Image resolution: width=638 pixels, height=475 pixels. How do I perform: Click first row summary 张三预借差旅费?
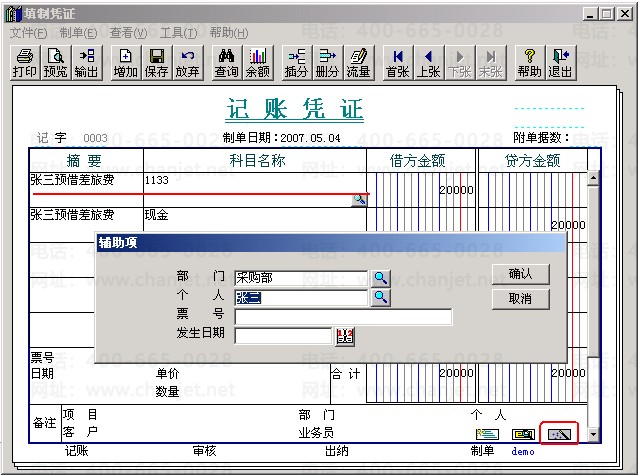point(72,180)
